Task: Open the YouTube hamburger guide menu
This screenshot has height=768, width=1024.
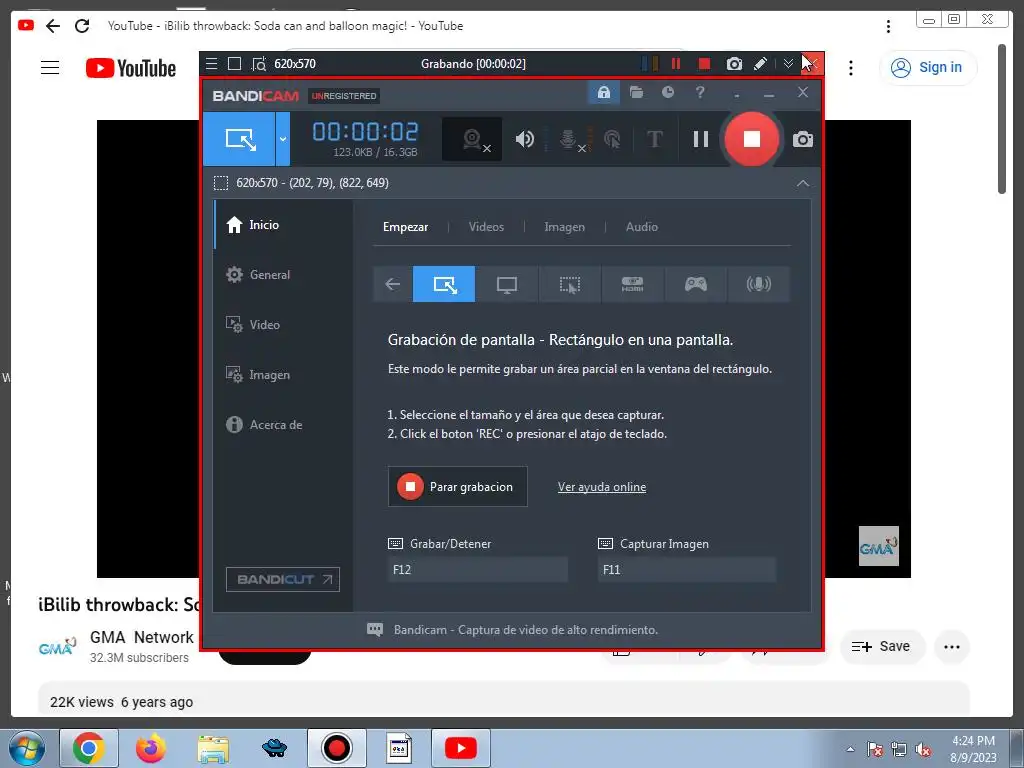Action: [50, 68]
